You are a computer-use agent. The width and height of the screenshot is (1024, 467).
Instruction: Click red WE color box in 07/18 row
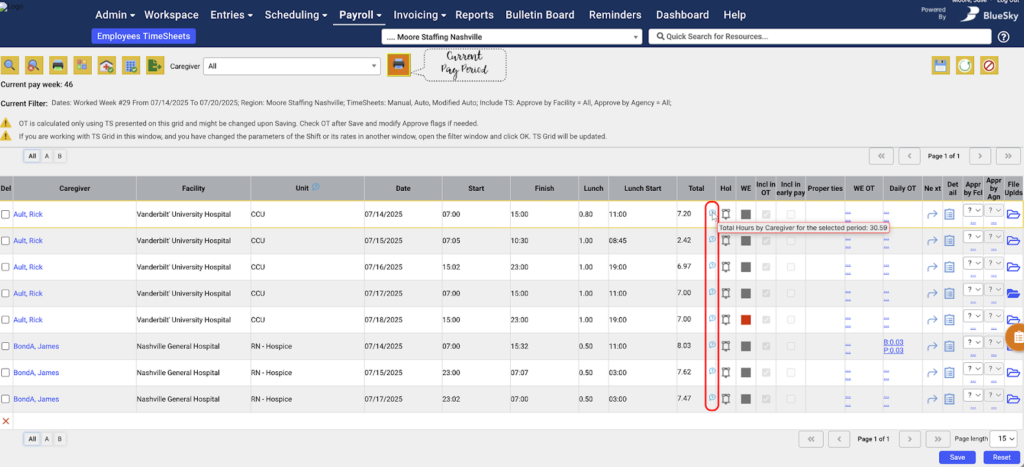click(x=745, y=320)
